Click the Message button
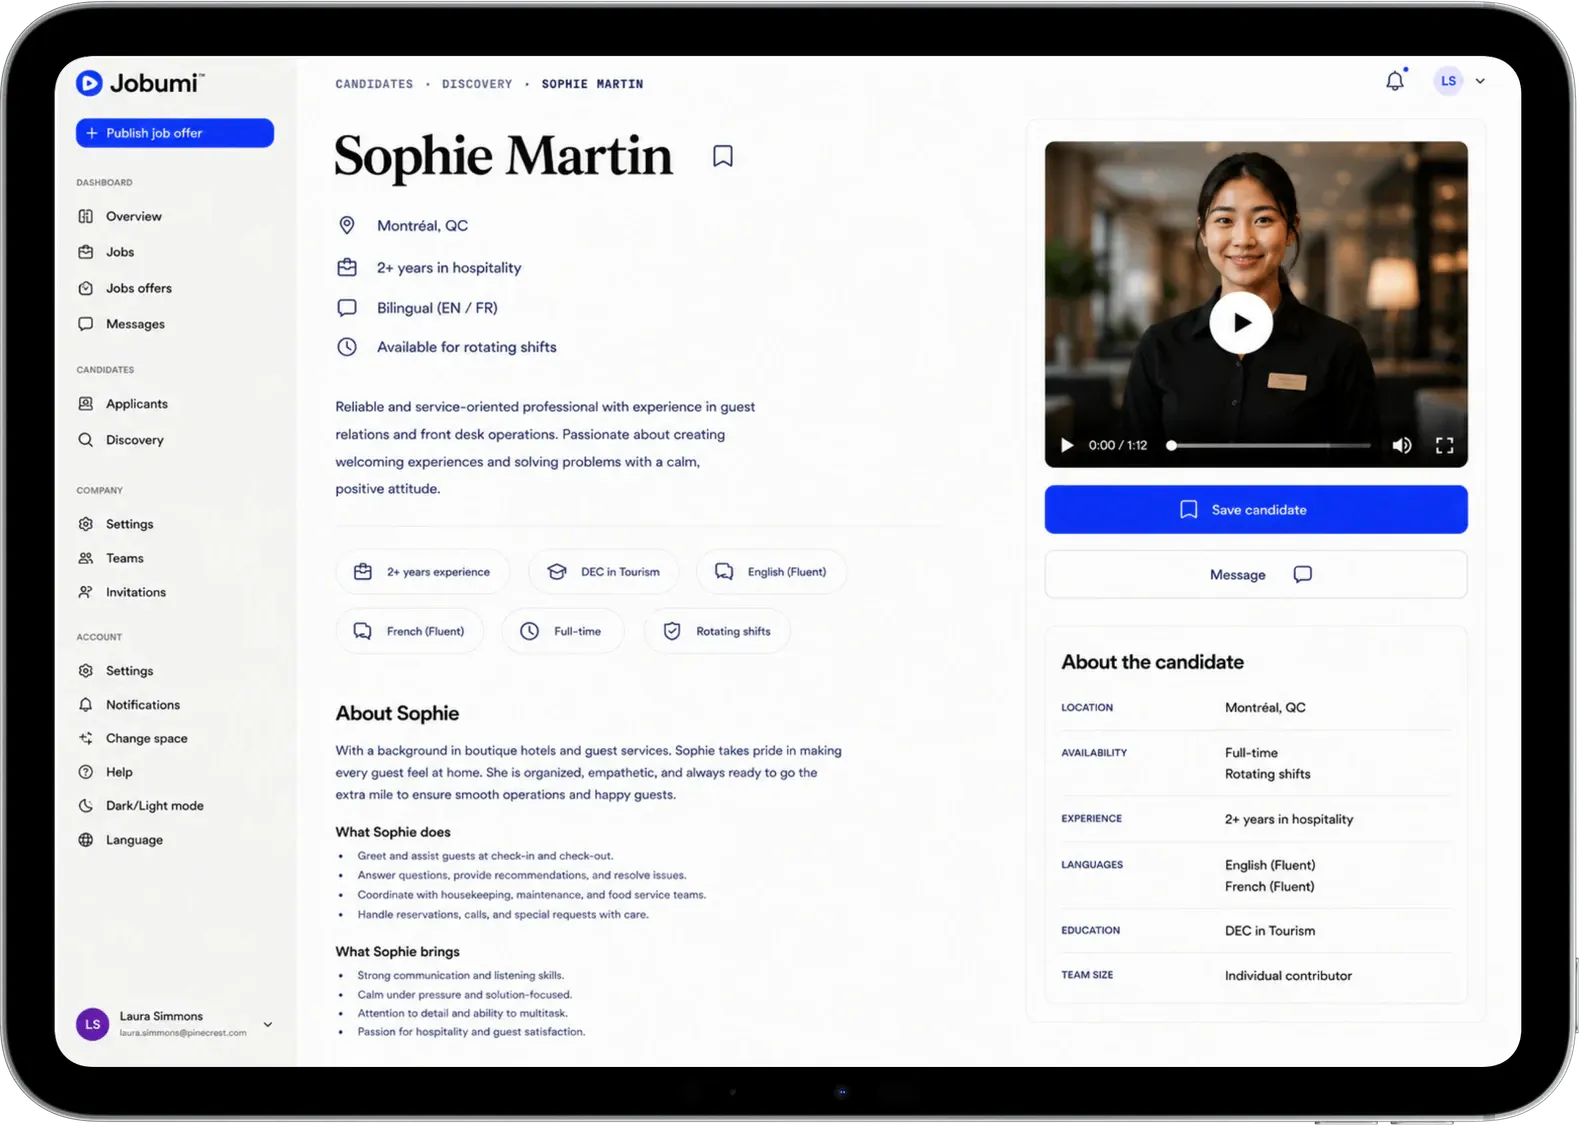The width and height of the screenshot is (1579, 1125). 1256,574
